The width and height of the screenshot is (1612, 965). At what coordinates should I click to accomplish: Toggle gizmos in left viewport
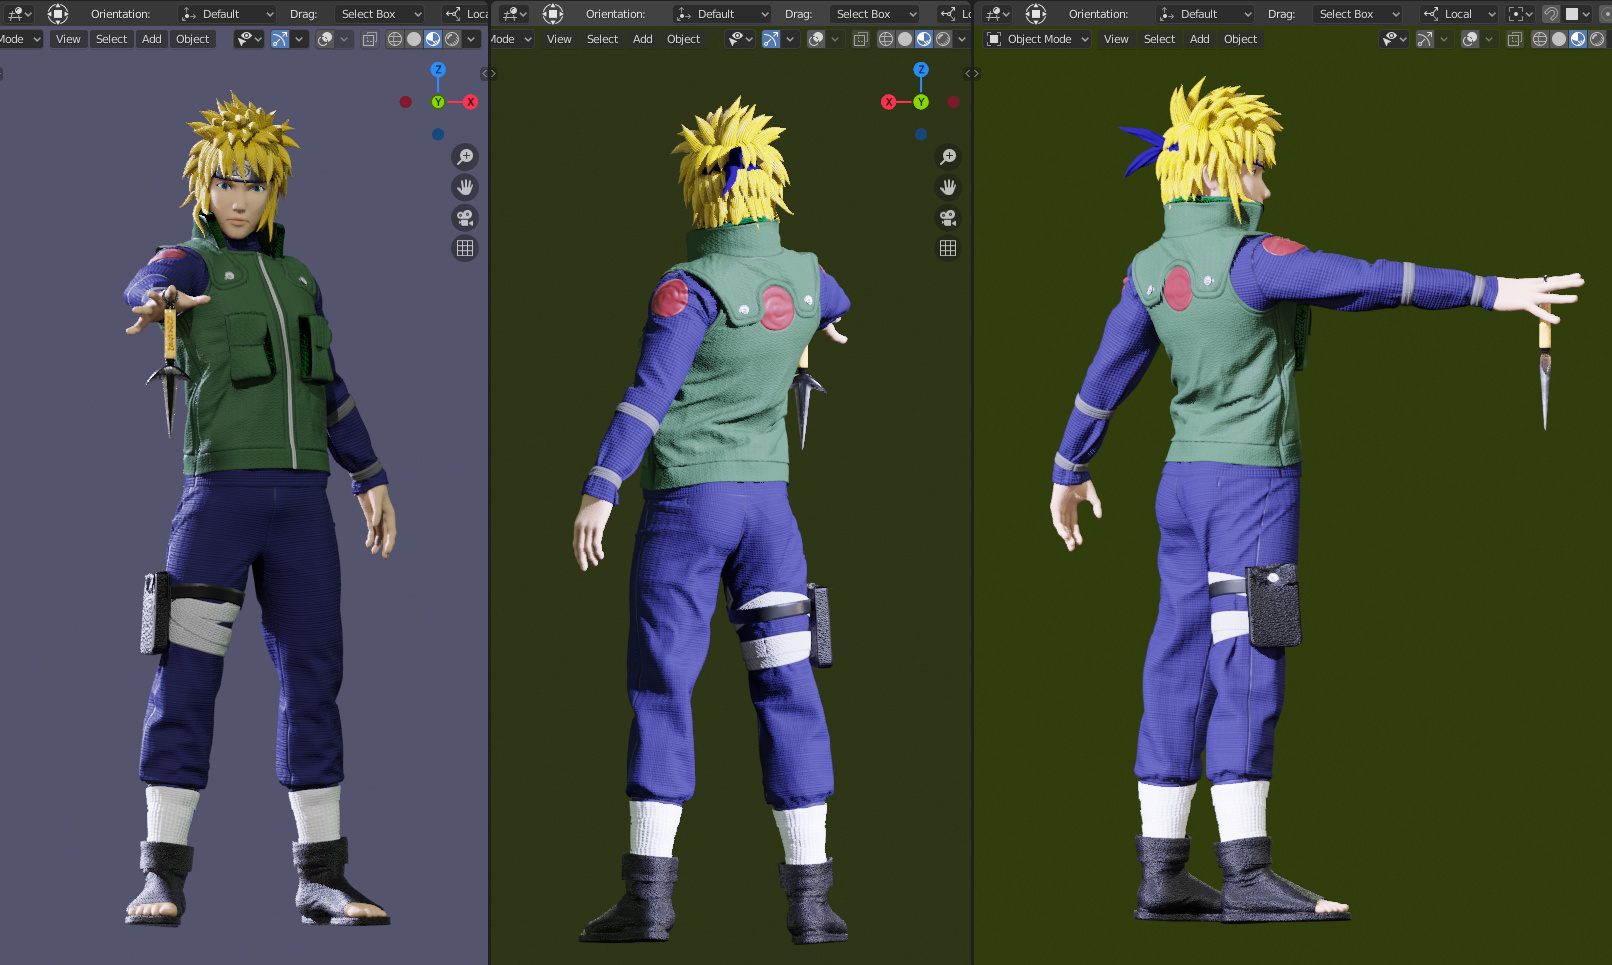pyautogui.click(x=280, y=39)
